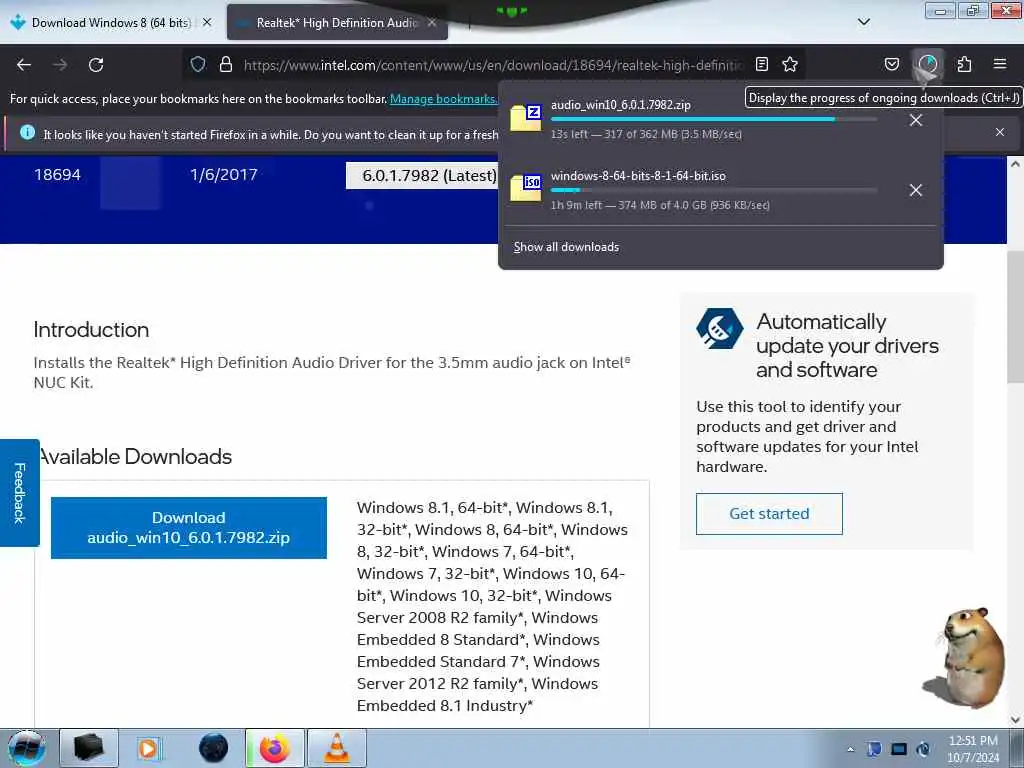Click the windows-8 iso download progress bar
The image size is (1024, 768).
pyautogui.click(x=714, y=190)
